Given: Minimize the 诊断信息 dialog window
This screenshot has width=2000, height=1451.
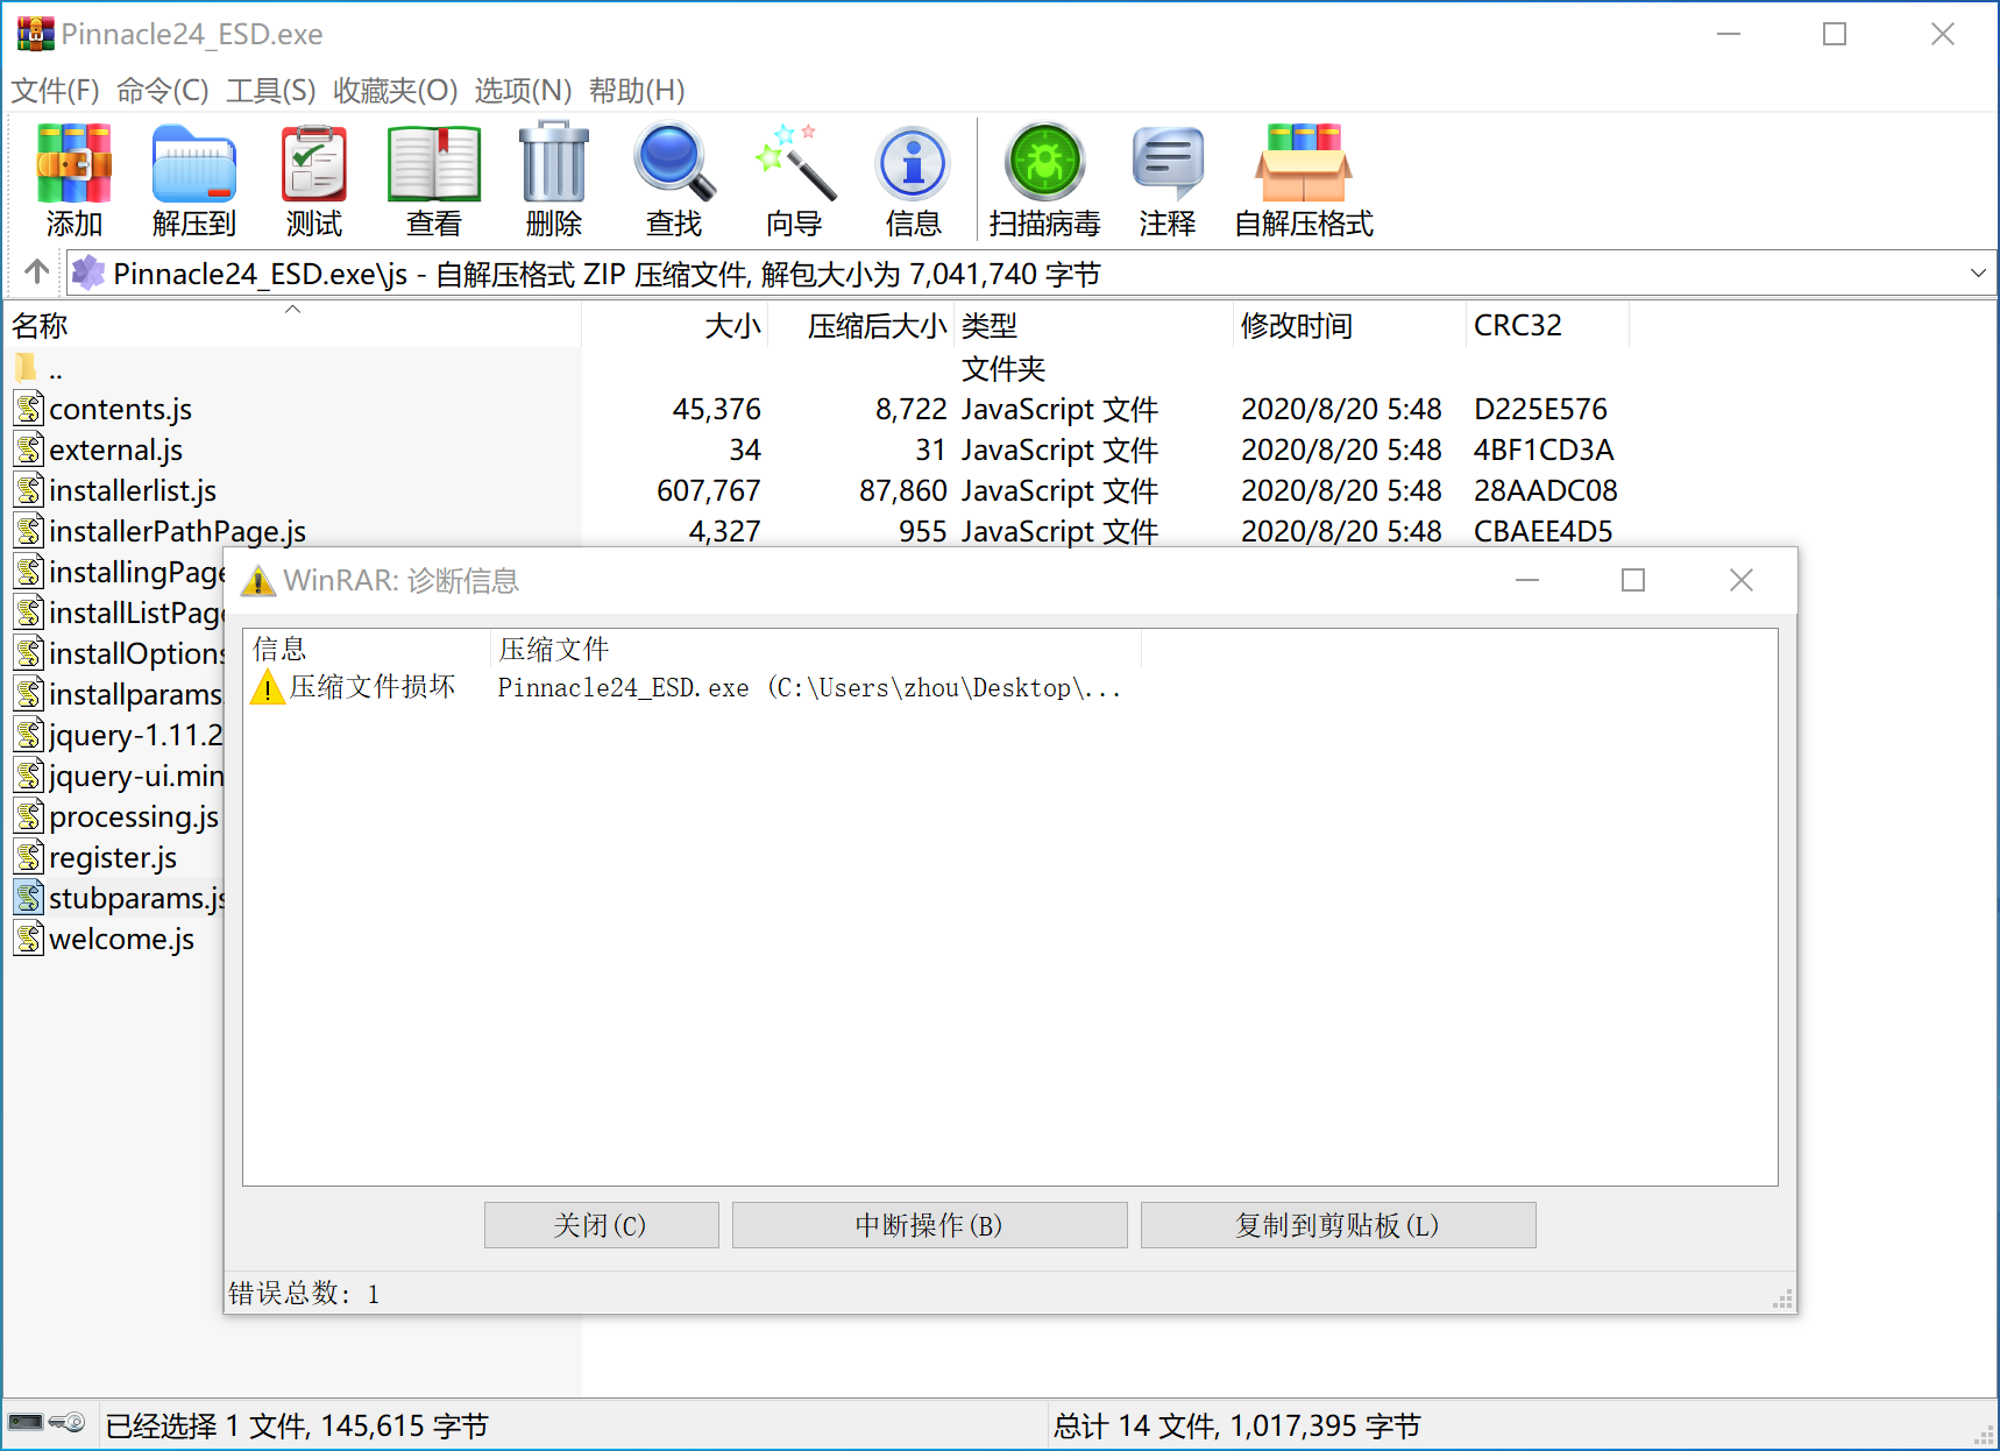Looking at the screenshot, I should click(x=1527, y=580).
